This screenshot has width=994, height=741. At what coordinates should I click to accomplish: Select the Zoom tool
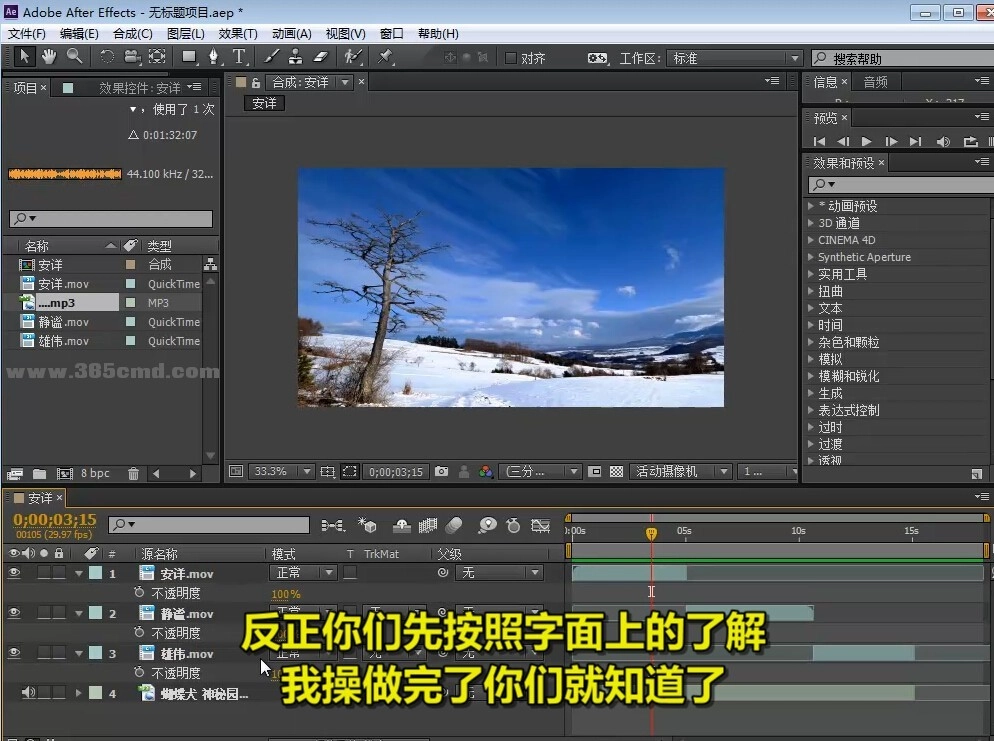73,56
